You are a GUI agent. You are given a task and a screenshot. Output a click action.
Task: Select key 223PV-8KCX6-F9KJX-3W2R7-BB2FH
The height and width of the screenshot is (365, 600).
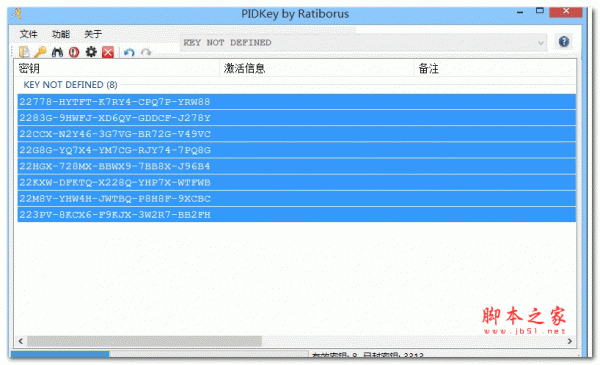click(x=297, y=215)
